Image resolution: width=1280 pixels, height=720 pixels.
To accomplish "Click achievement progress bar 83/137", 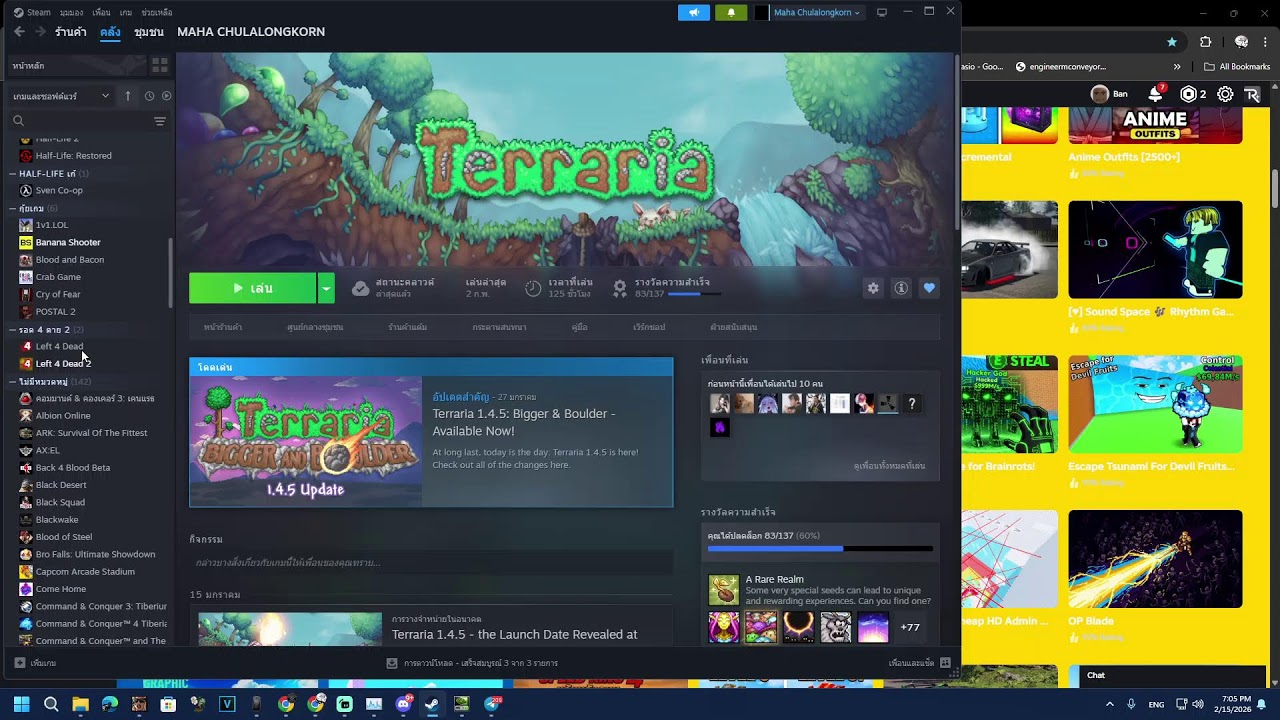I will (x=820, y=548).
